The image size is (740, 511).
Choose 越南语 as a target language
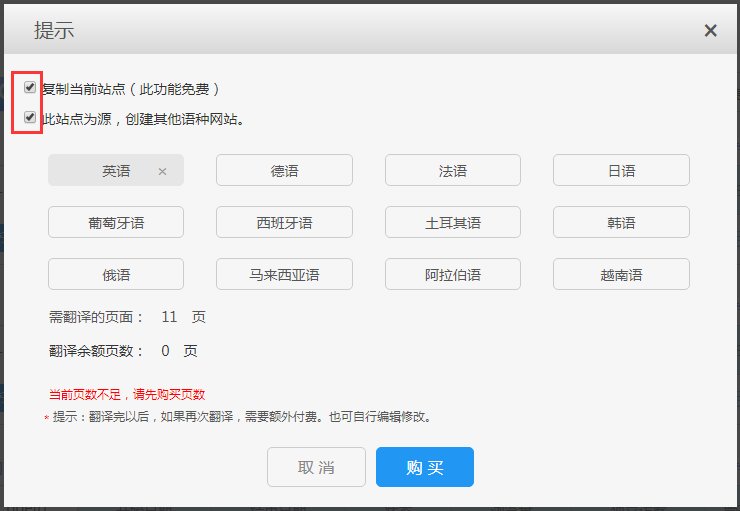coord(621,275)
